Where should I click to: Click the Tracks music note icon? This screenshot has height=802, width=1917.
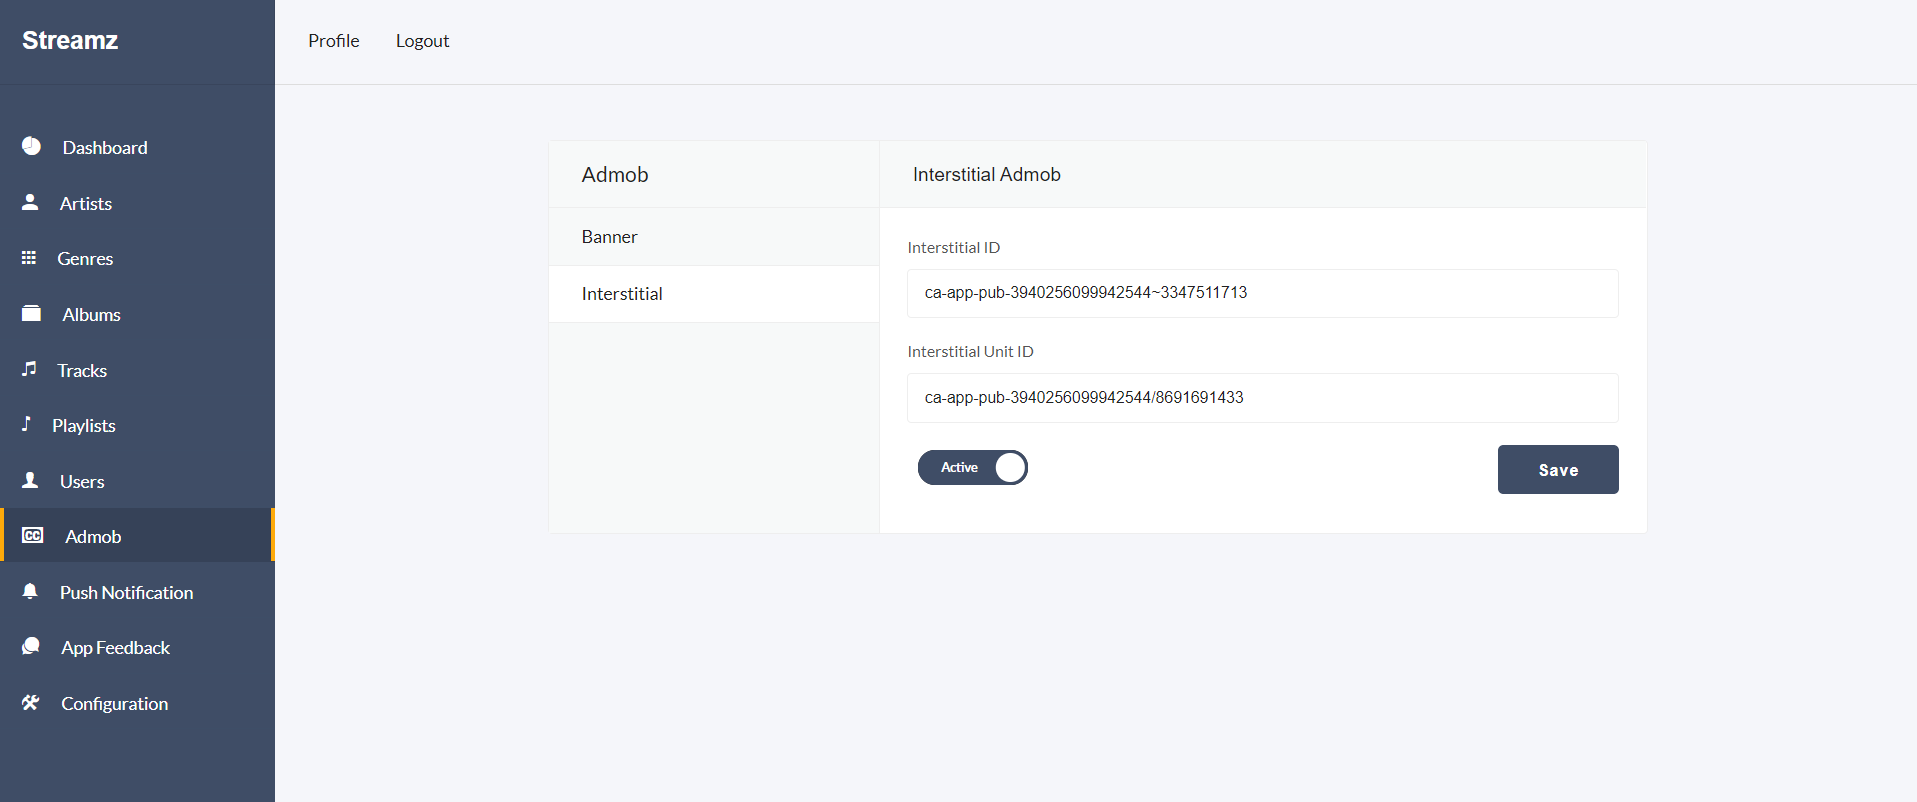[30, 369]
